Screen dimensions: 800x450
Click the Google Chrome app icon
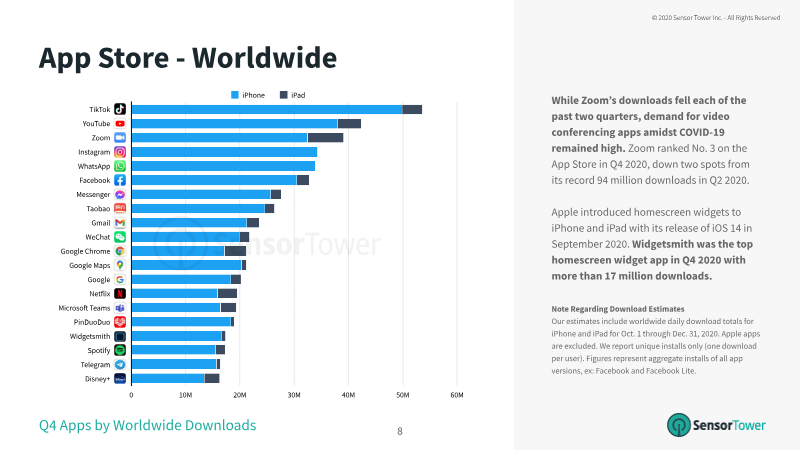(120, 251)
